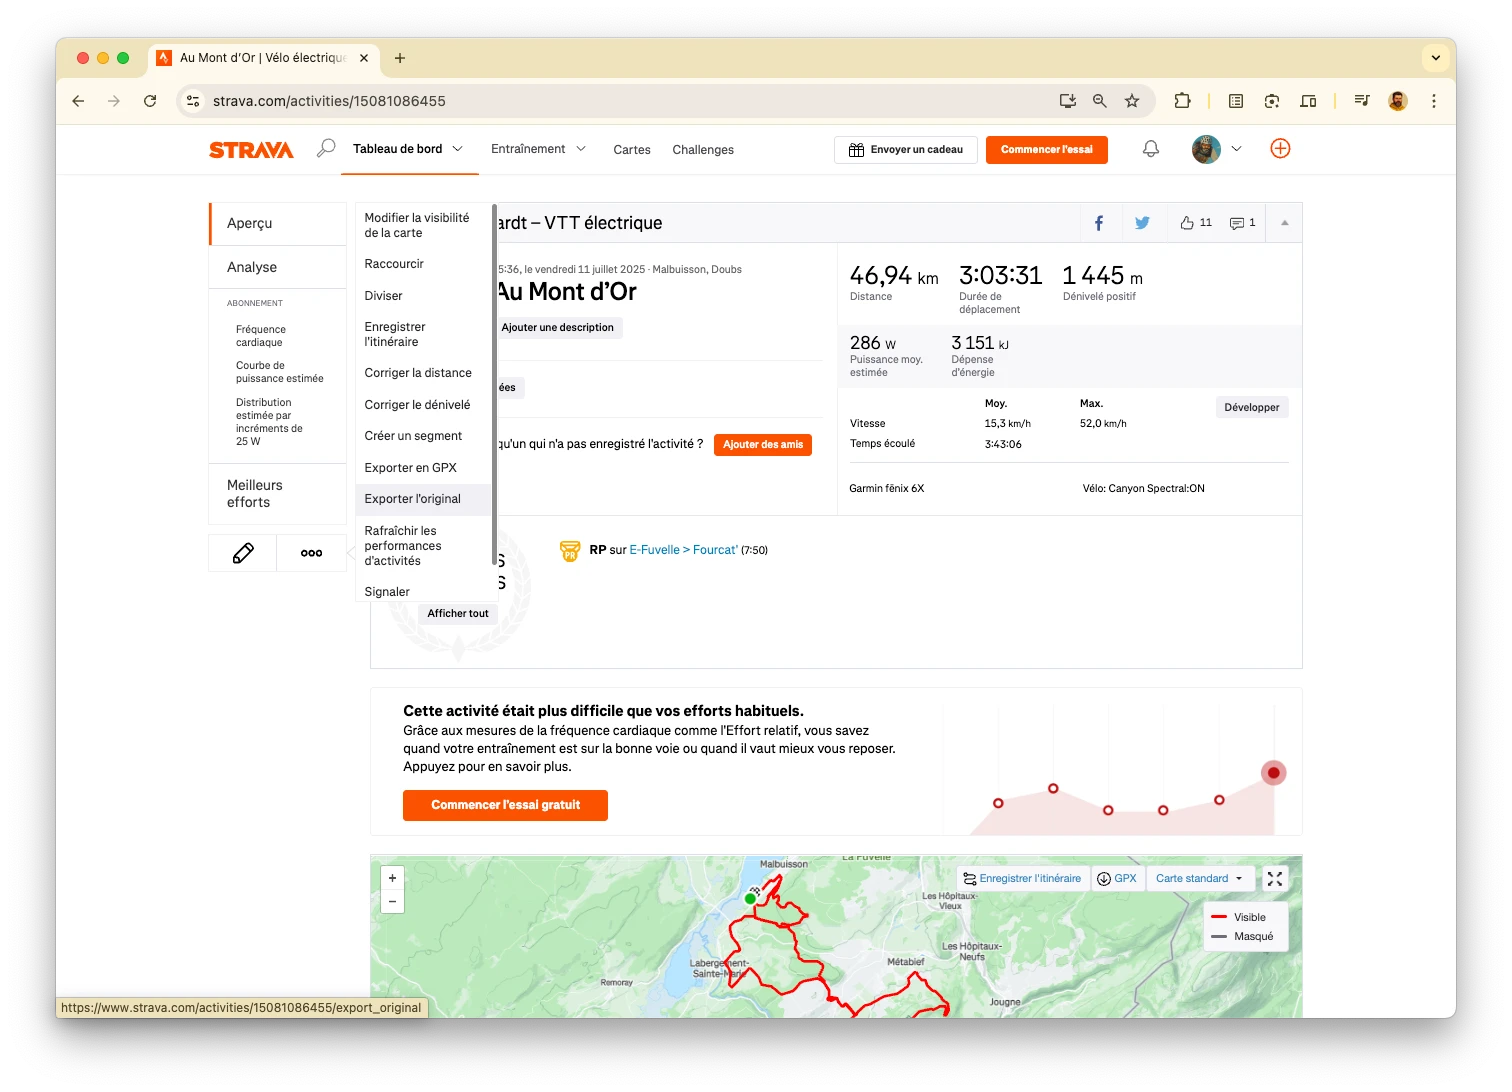Screen dimensions: 1512x1092
Task: Collapse the activity header with the up triangle
Action: pyautogui.click(x=1285, y=223)
